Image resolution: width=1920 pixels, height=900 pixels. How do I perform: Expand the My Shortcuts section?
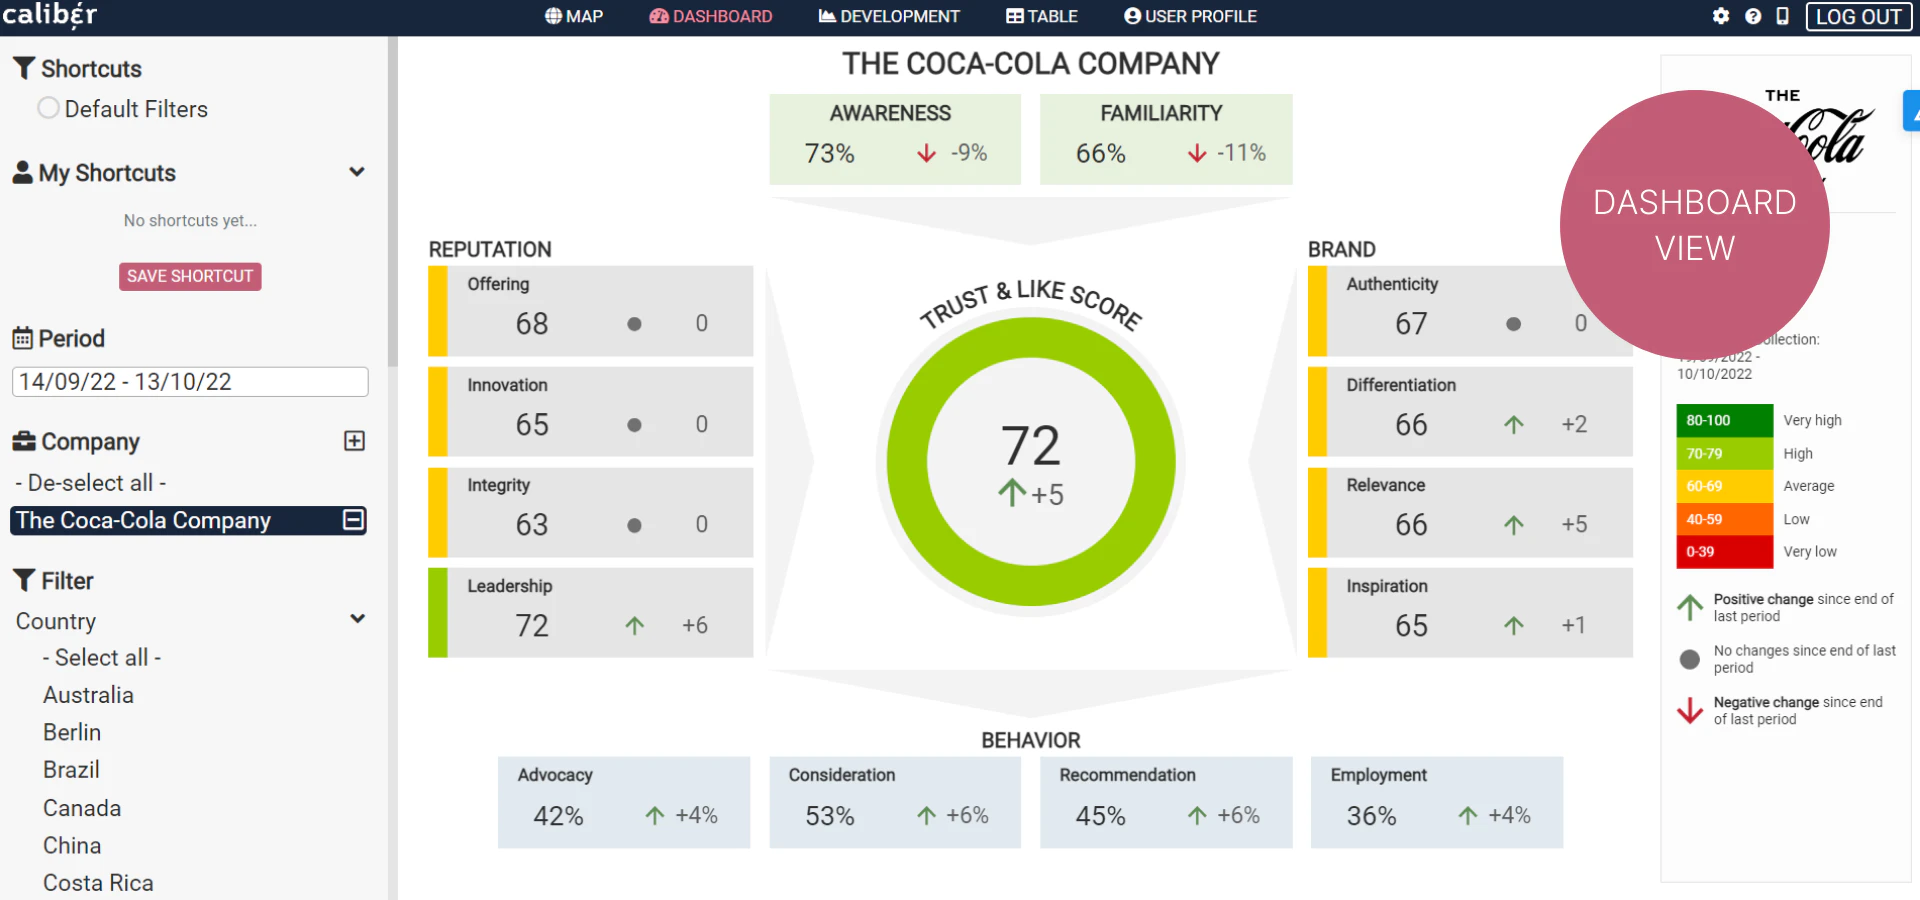(x=357, y=172)
